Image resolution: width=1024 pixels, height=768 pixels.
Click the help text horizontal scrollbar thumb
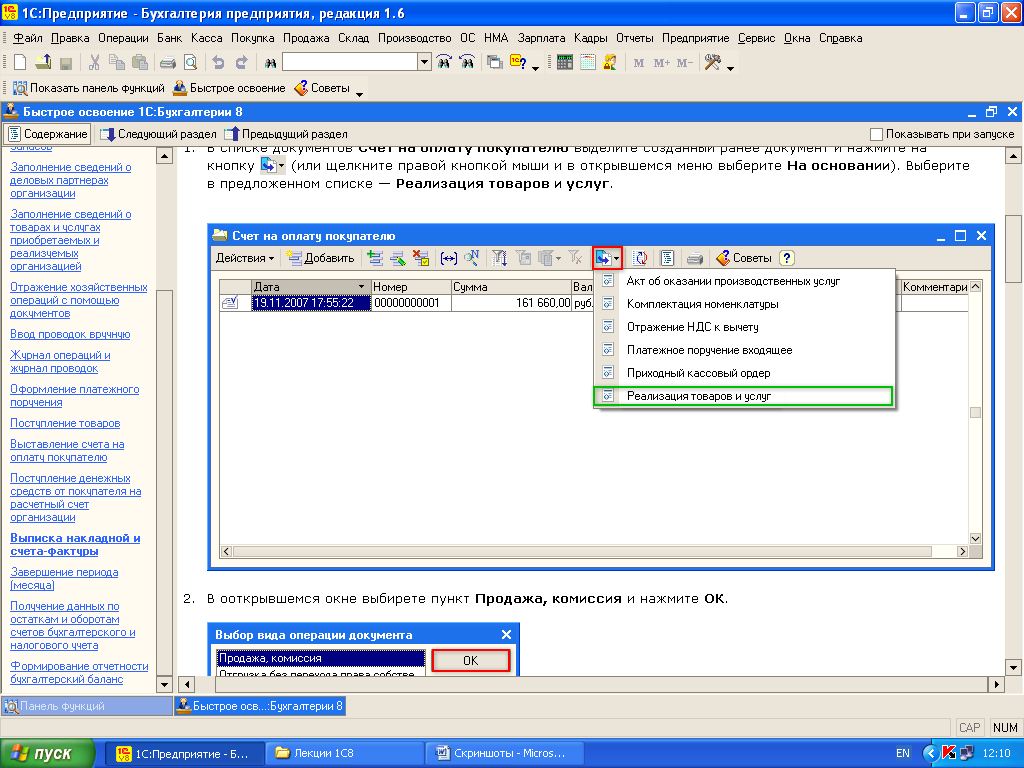click(x=601, y=684)
